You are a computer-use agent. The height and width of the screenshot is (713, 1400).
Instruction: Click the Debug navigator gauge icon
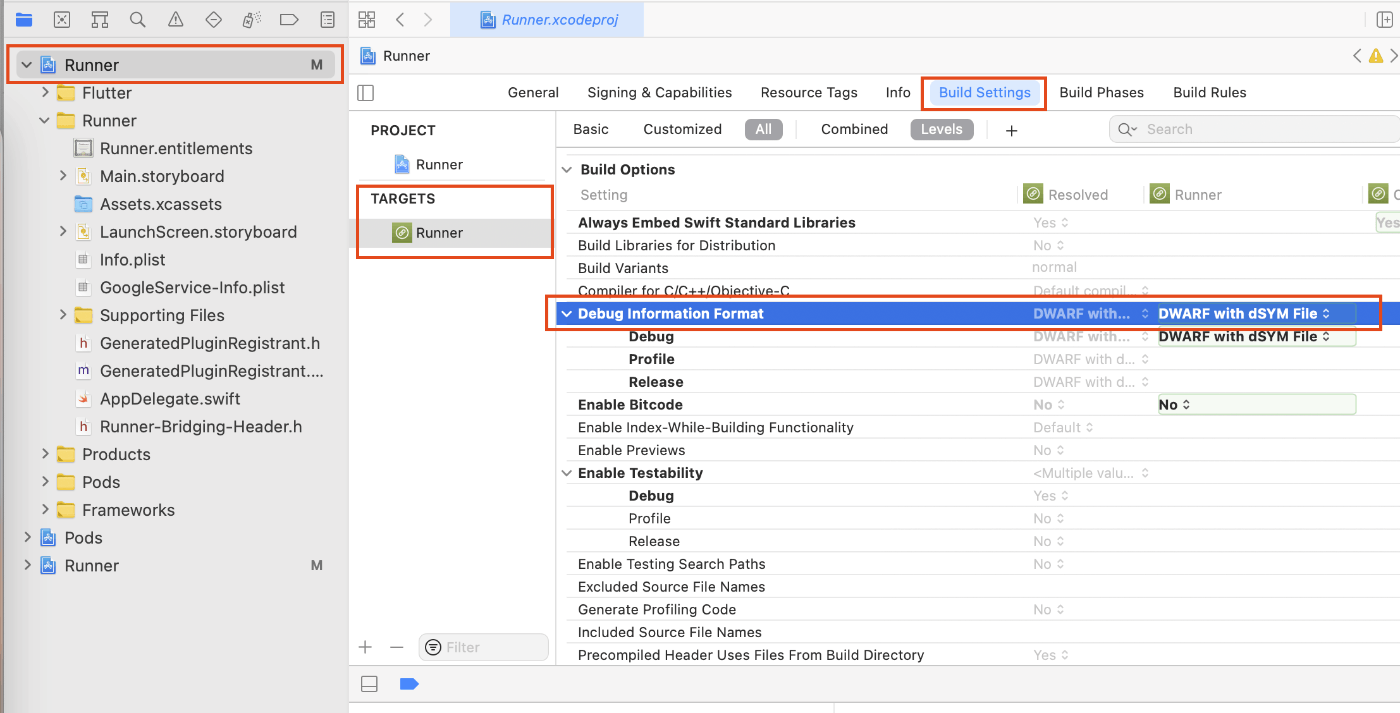[x=250, y=19]
